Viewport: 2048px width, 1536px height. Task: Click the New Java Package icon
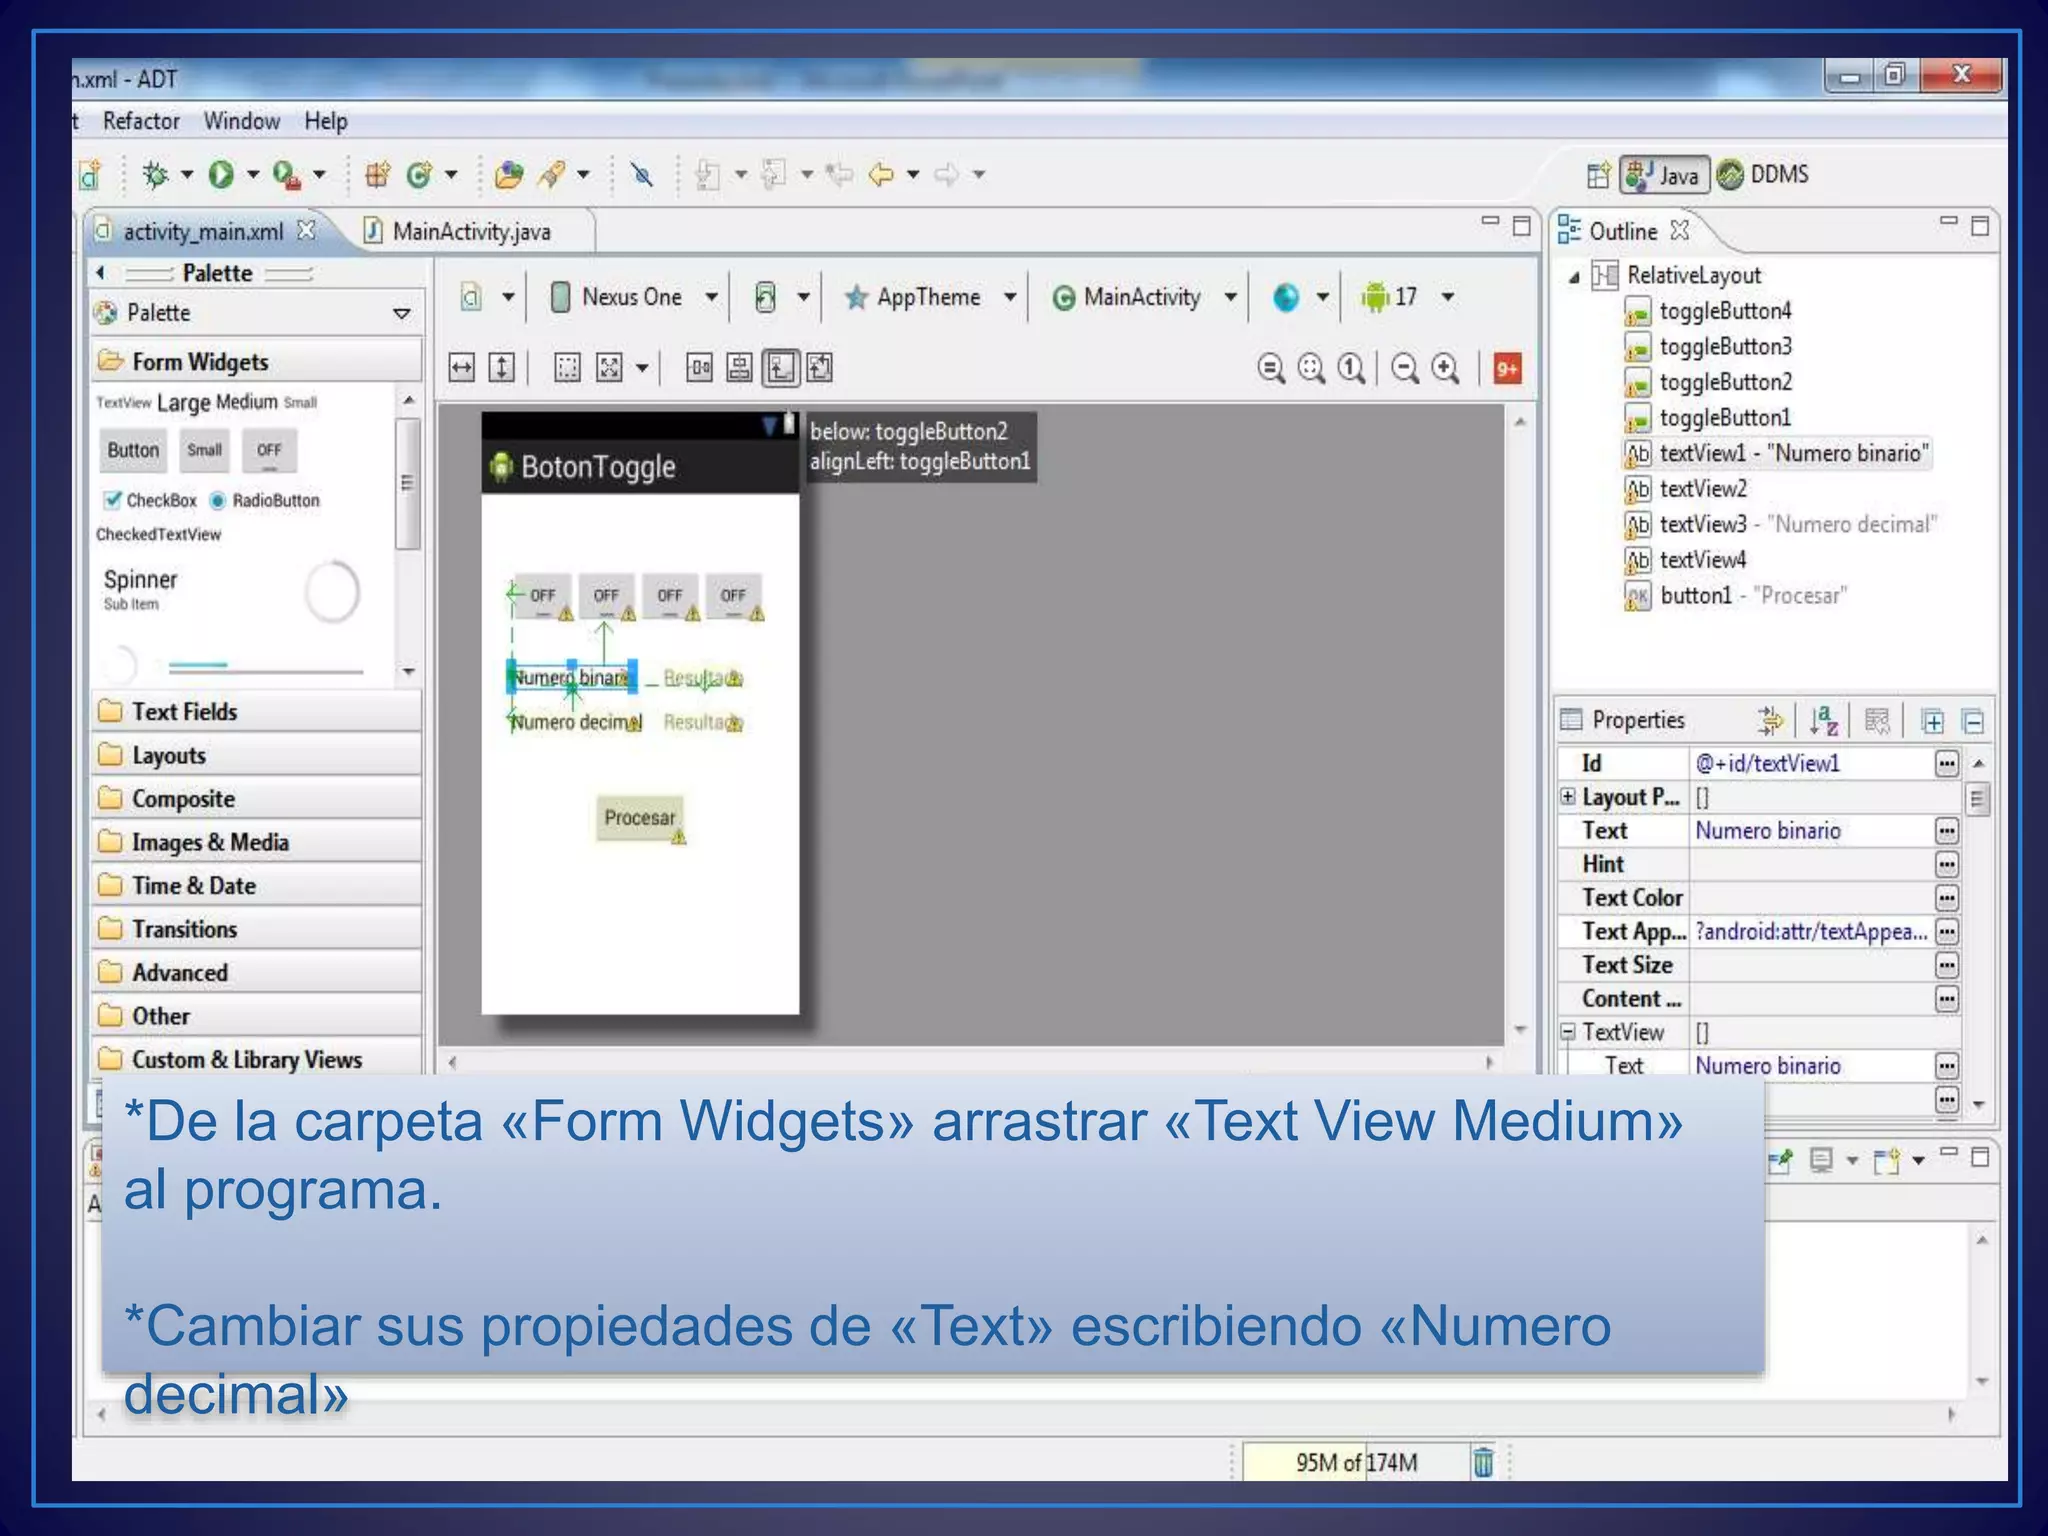point(377,175)
